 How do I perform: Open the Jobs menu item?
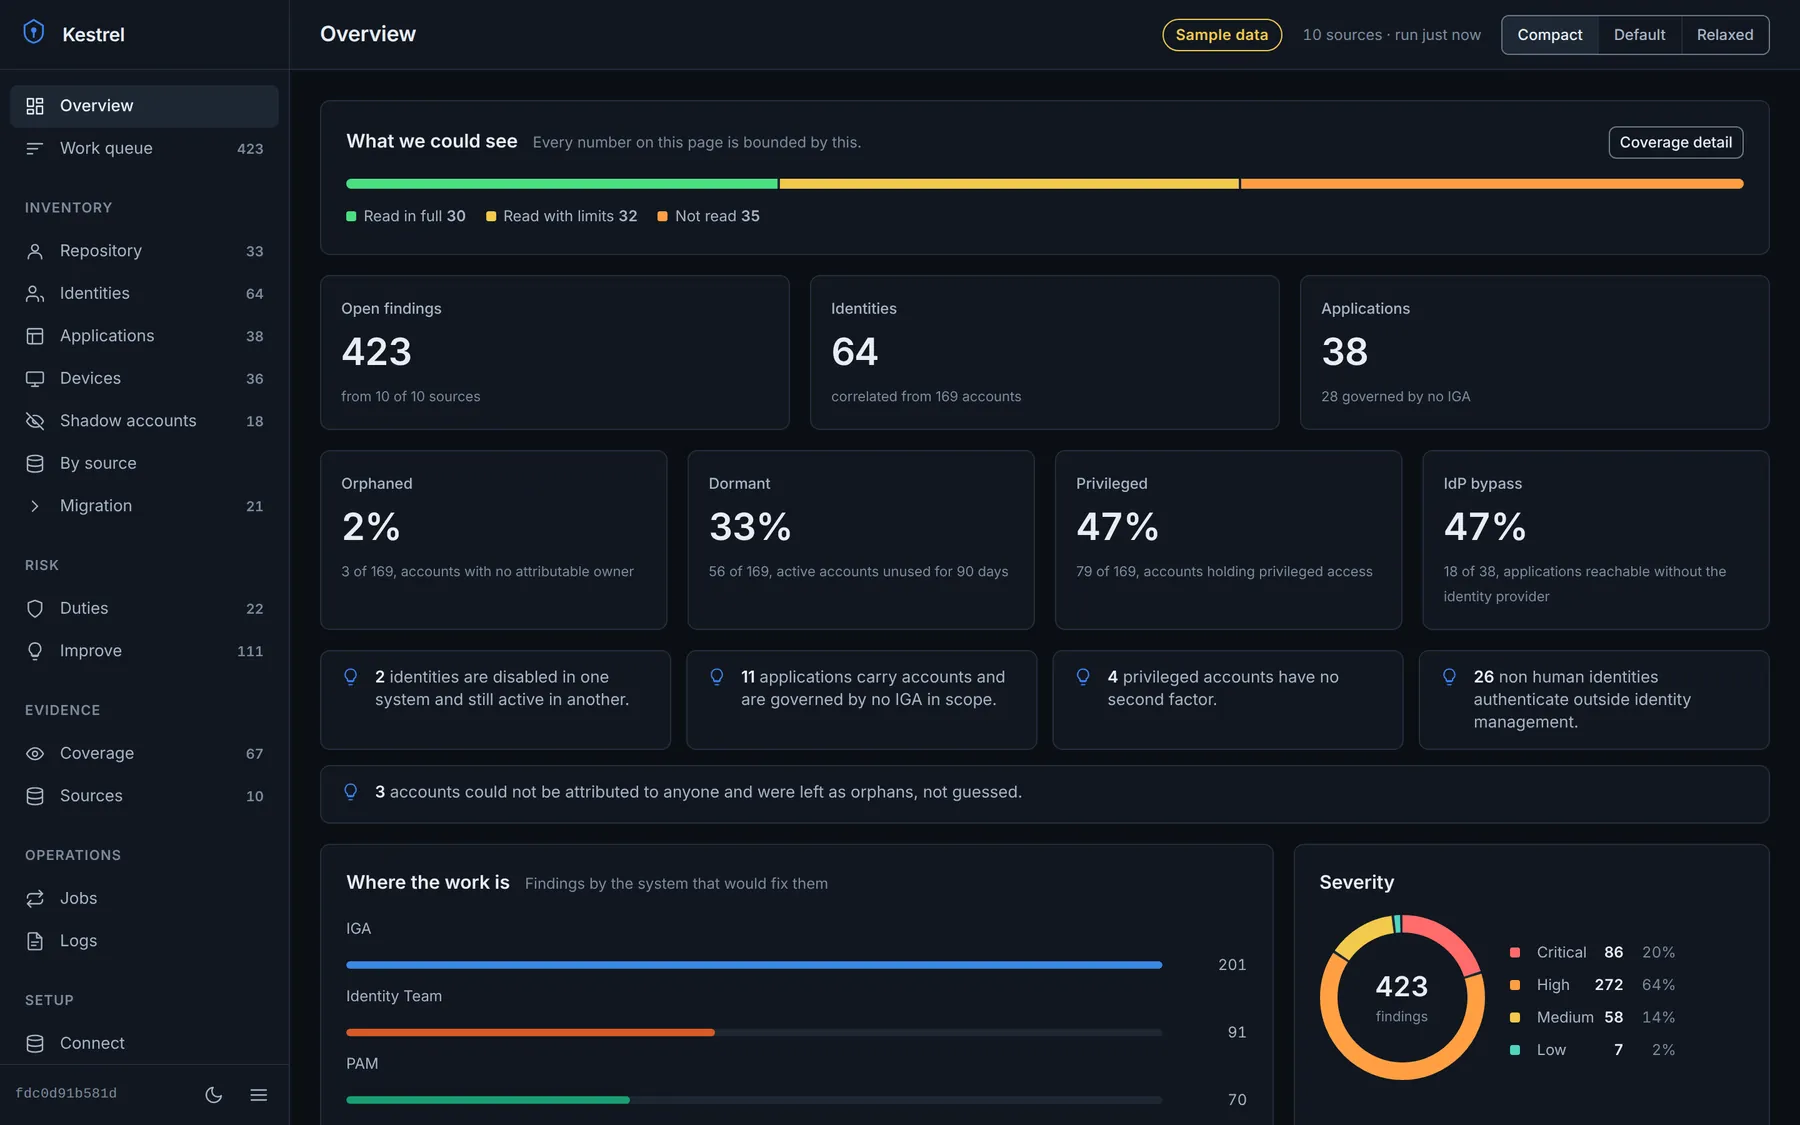coord(144,899)
